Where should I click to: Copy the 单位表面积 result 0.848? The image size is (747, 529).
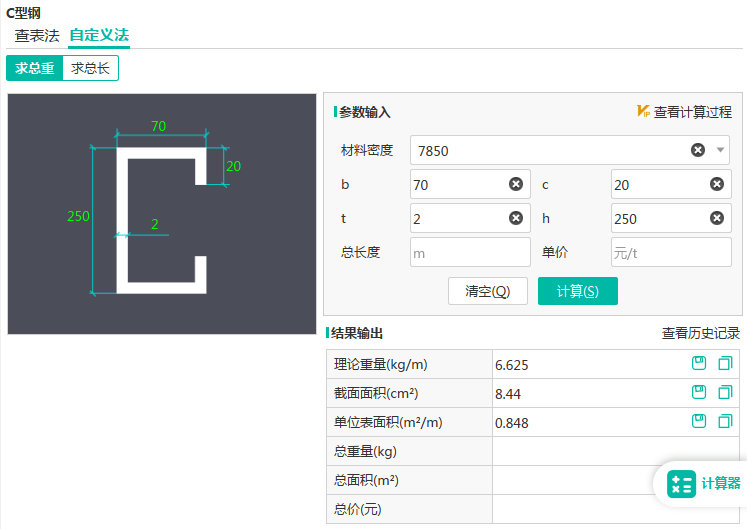(725, 421)
